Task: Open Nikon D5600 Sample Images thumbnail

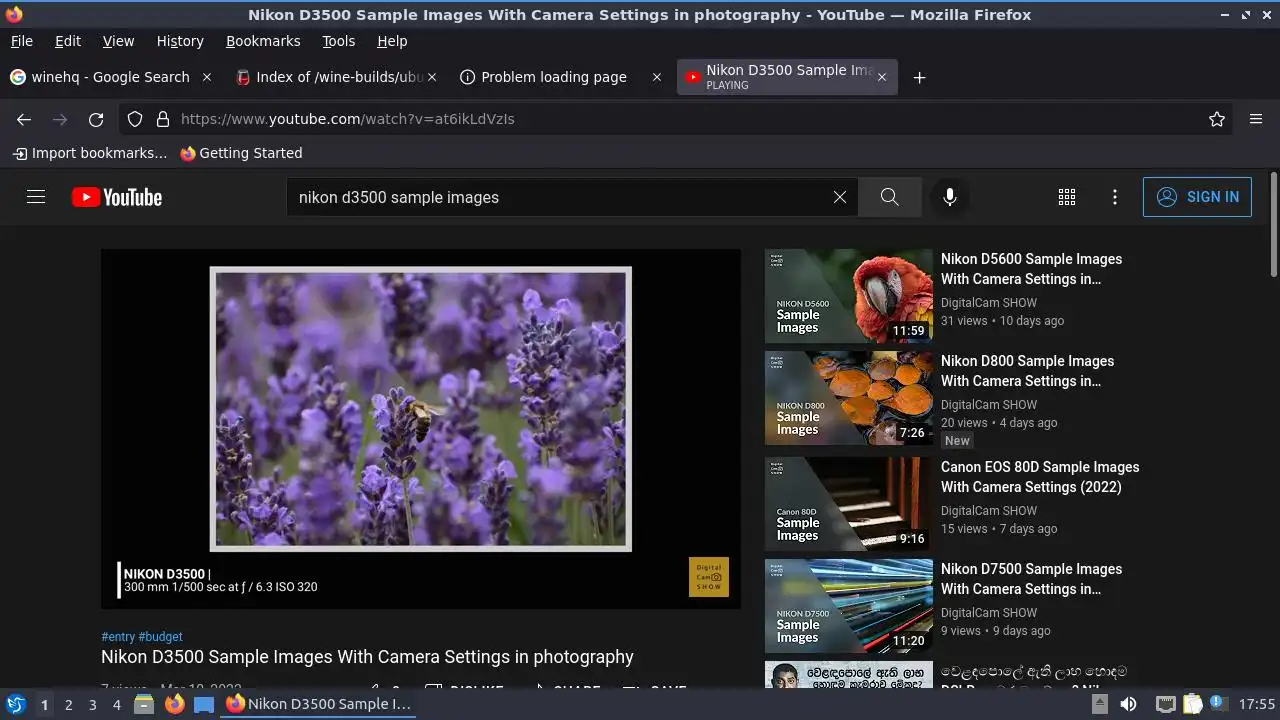Action: tap(849, 296)
